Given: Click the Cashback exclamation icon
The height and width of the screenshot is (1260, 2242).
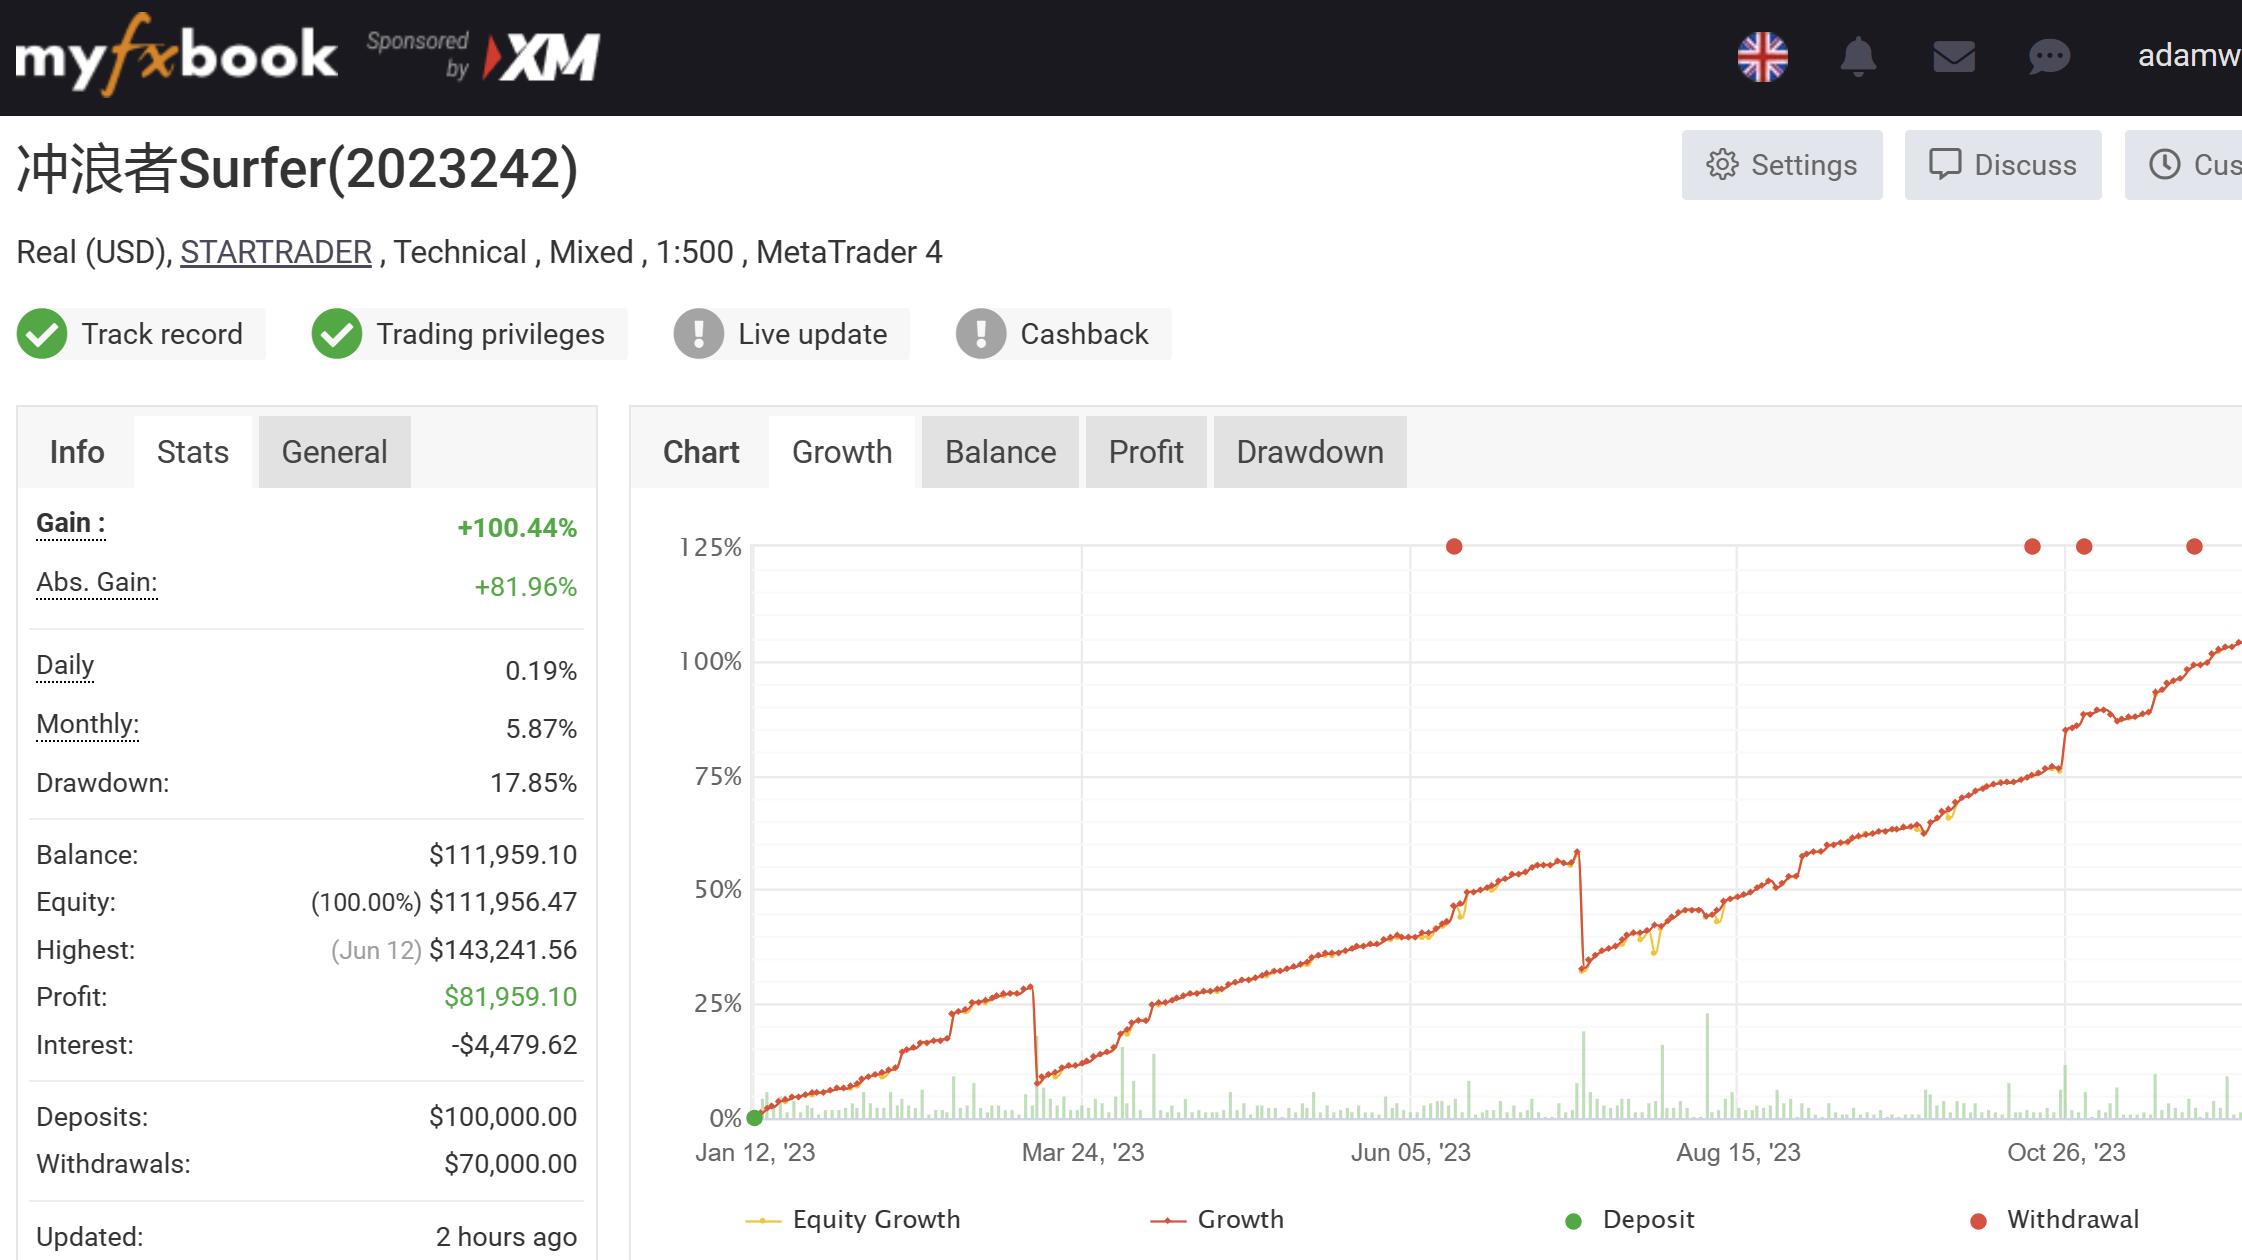Looking at the screenshot, I should 980,334.
